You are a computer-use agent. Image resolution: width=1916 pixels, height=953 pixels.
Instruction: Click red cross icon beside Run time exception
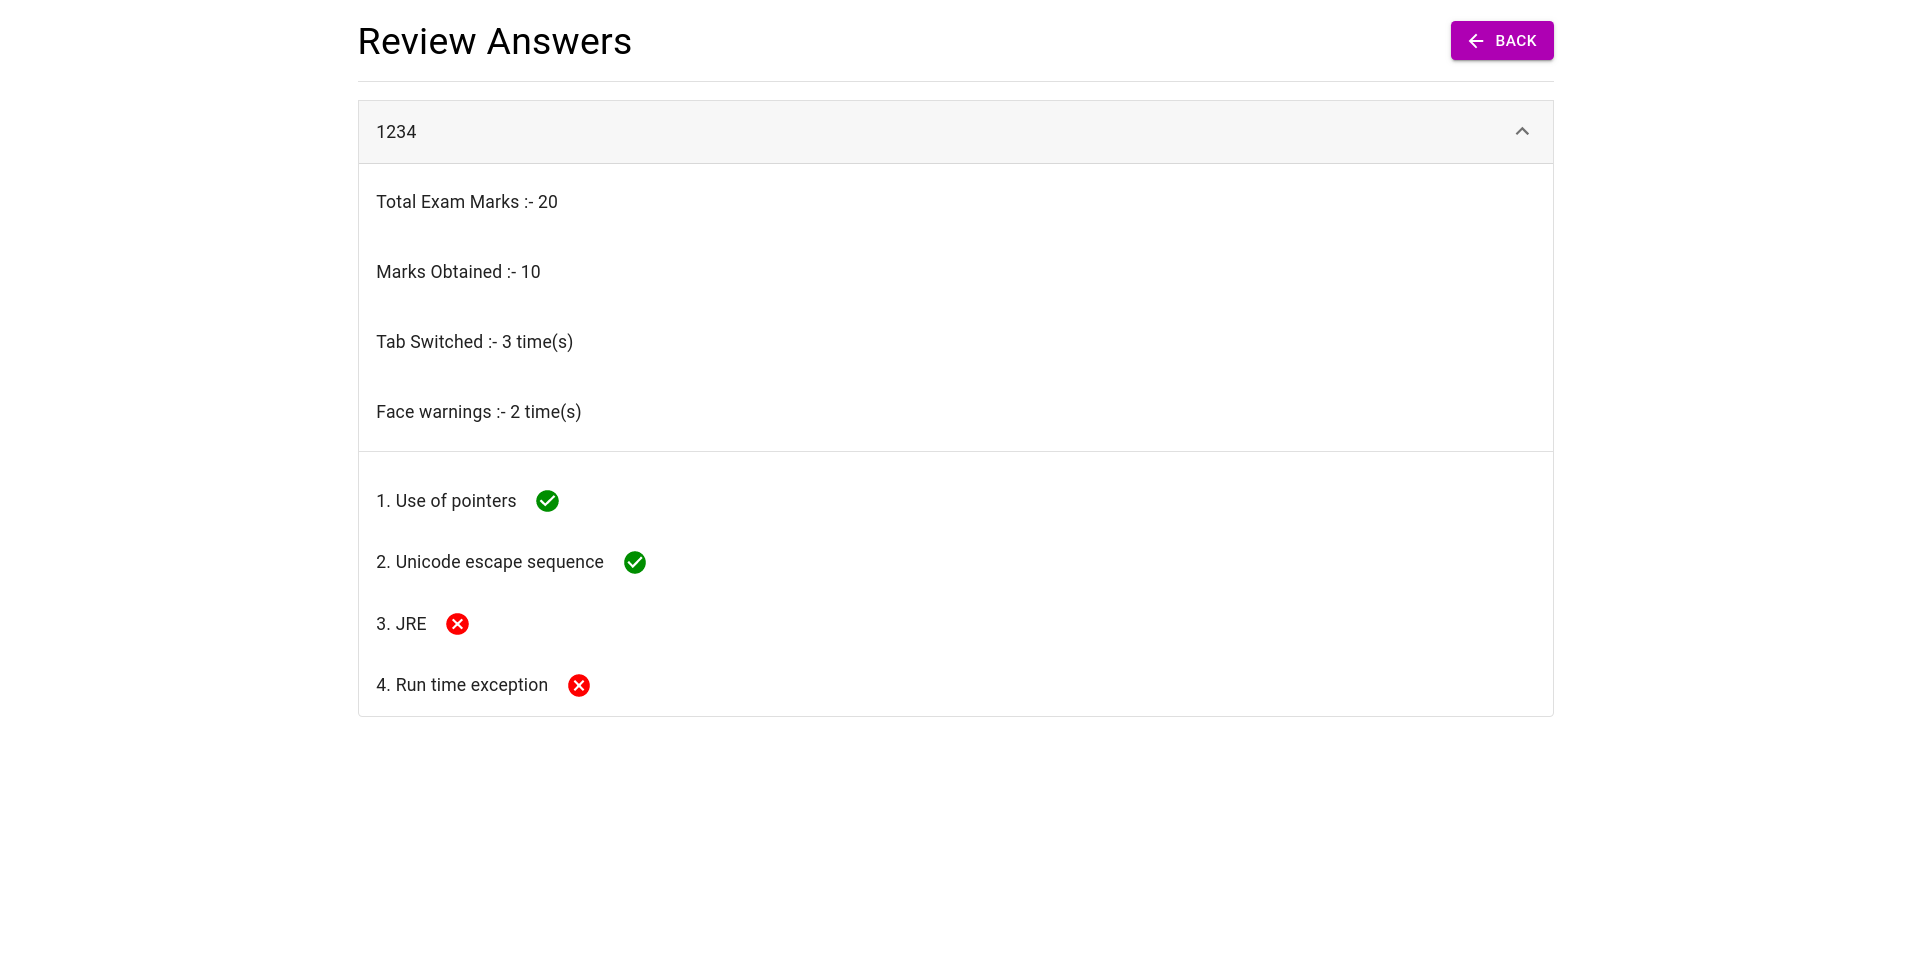(x=579, y=685)
